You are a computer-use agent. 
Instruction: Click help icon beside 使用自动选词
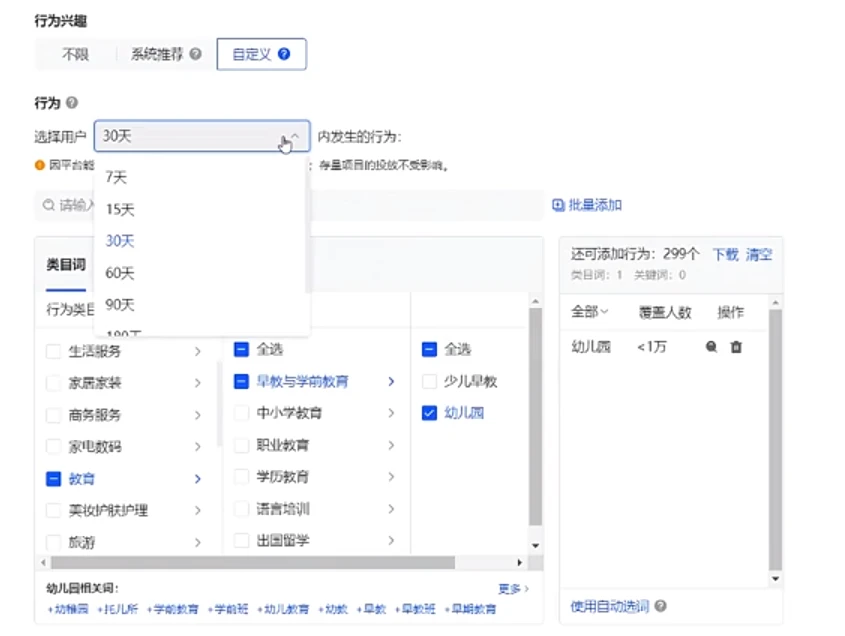pyautogui.click(x=661, y=606)
